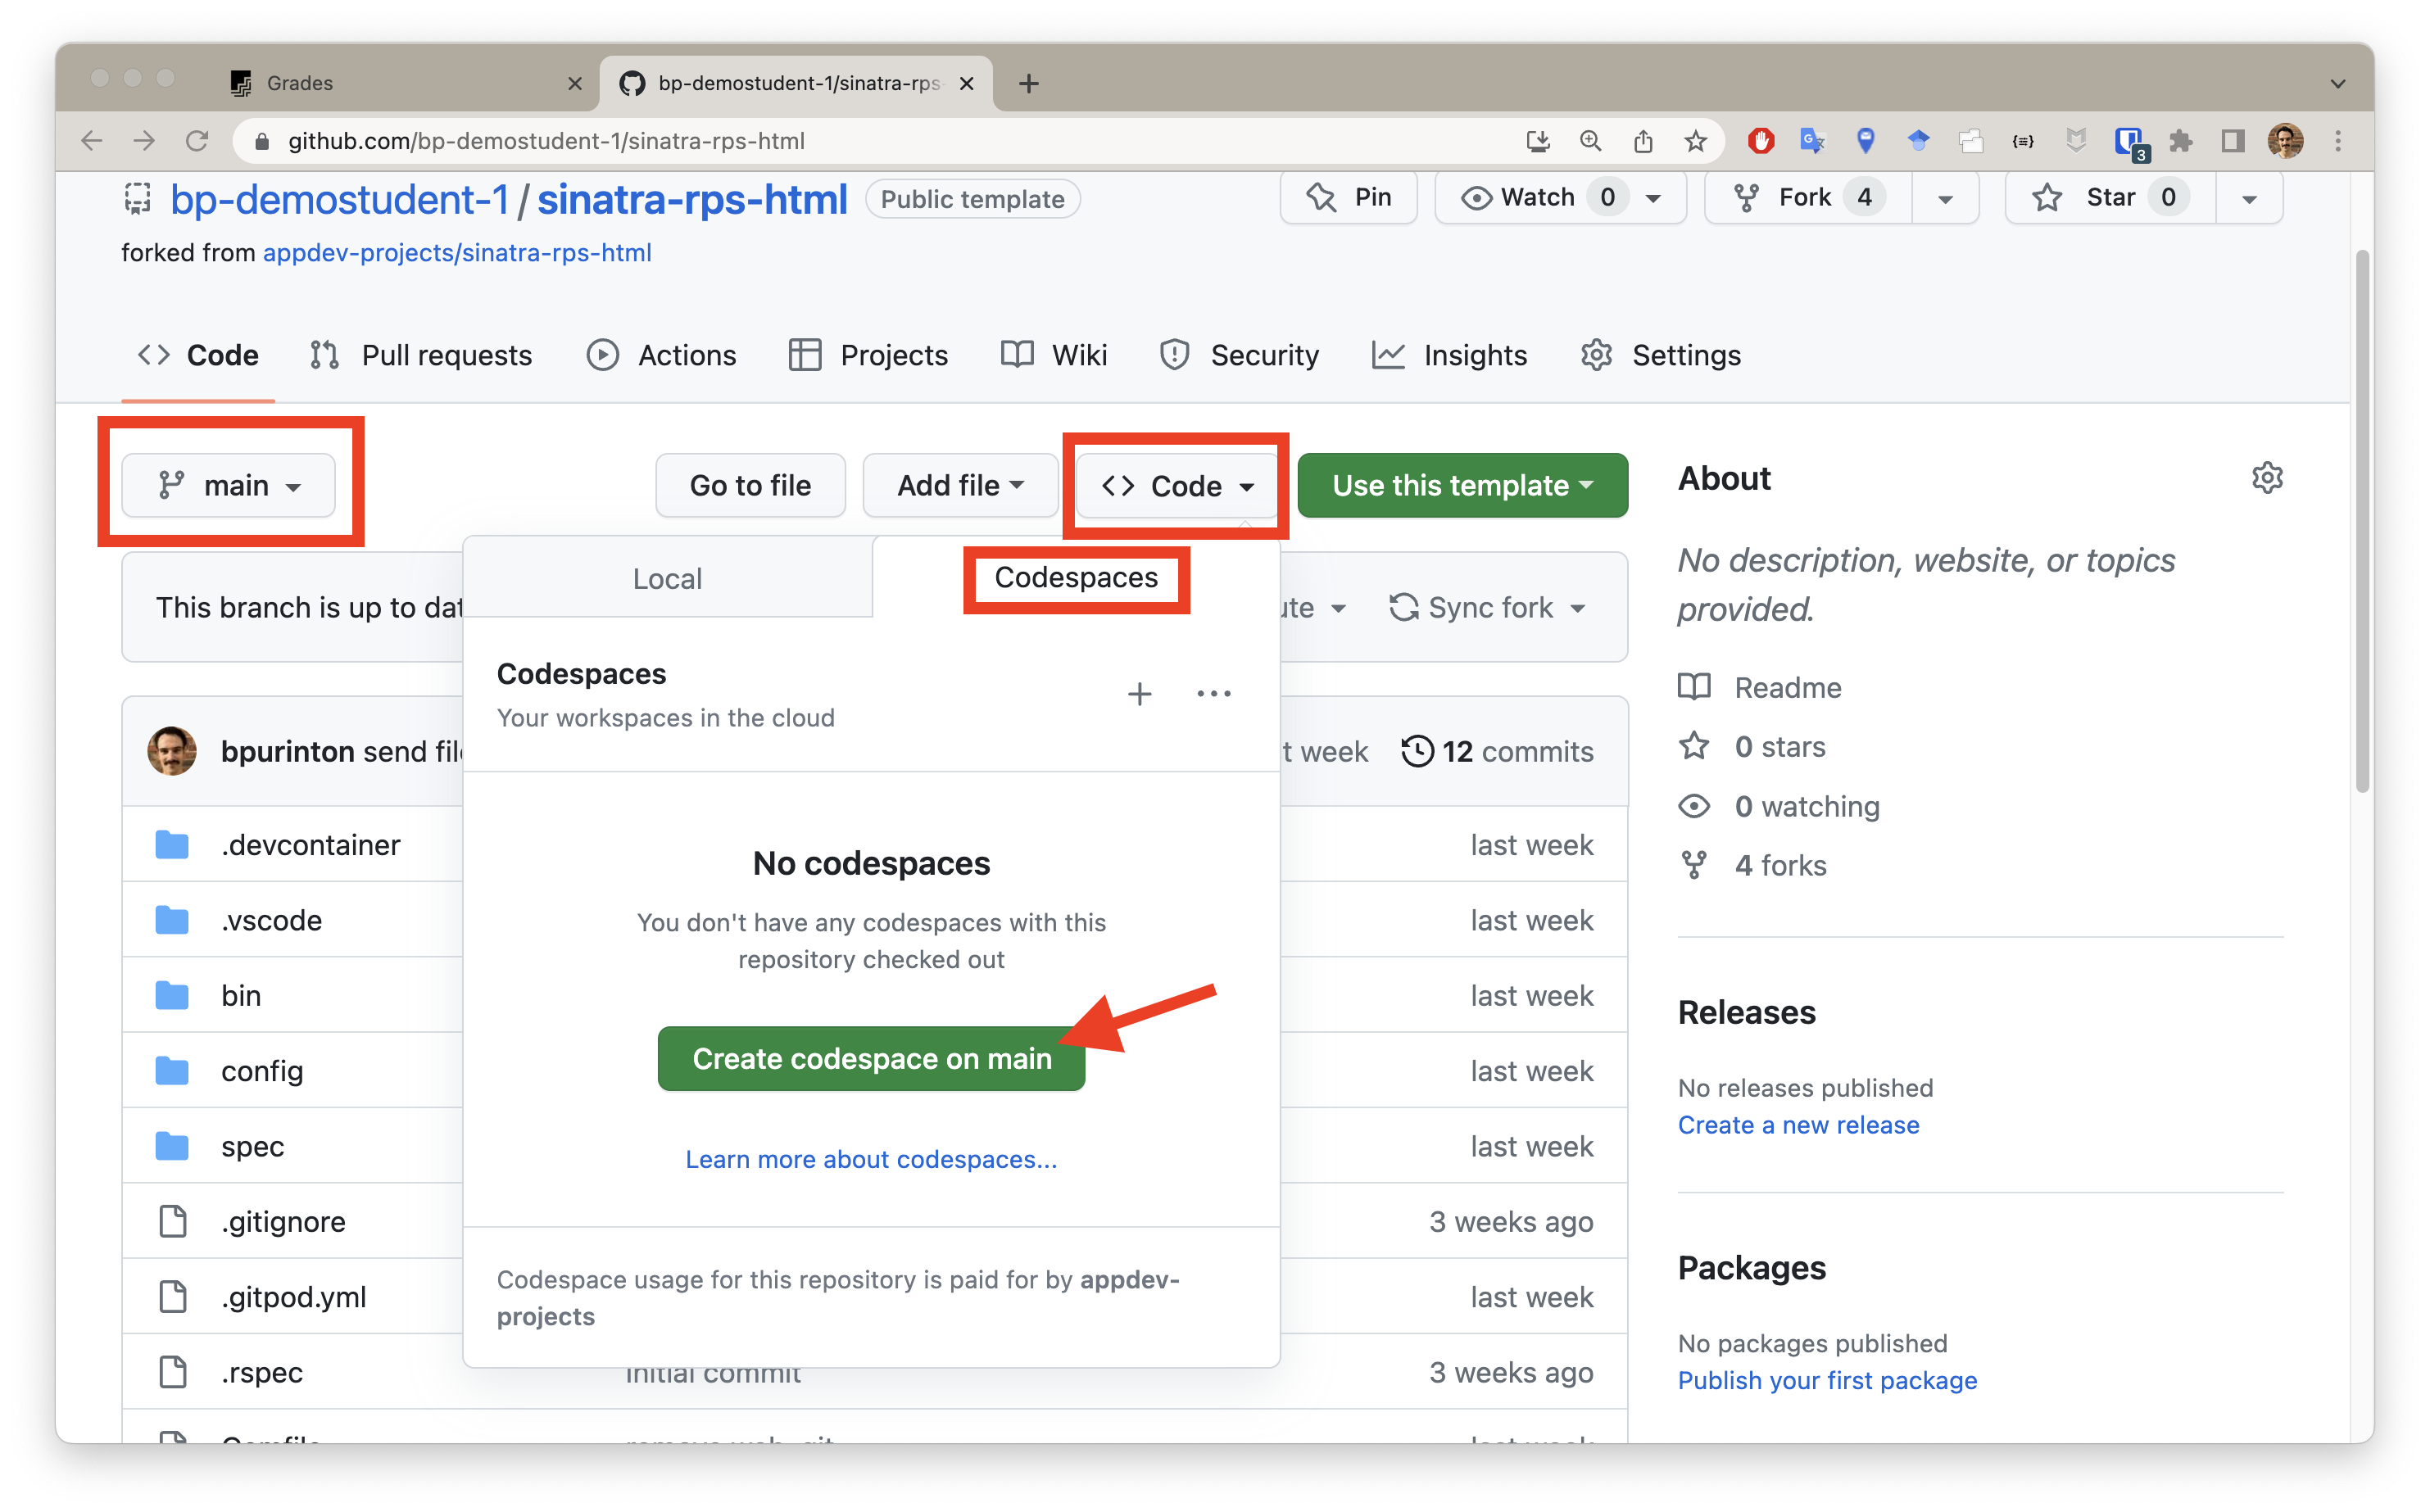Click Create codespace on main button
The width and height of the screenshot is (2430, 1512).
click(871, 1059)
